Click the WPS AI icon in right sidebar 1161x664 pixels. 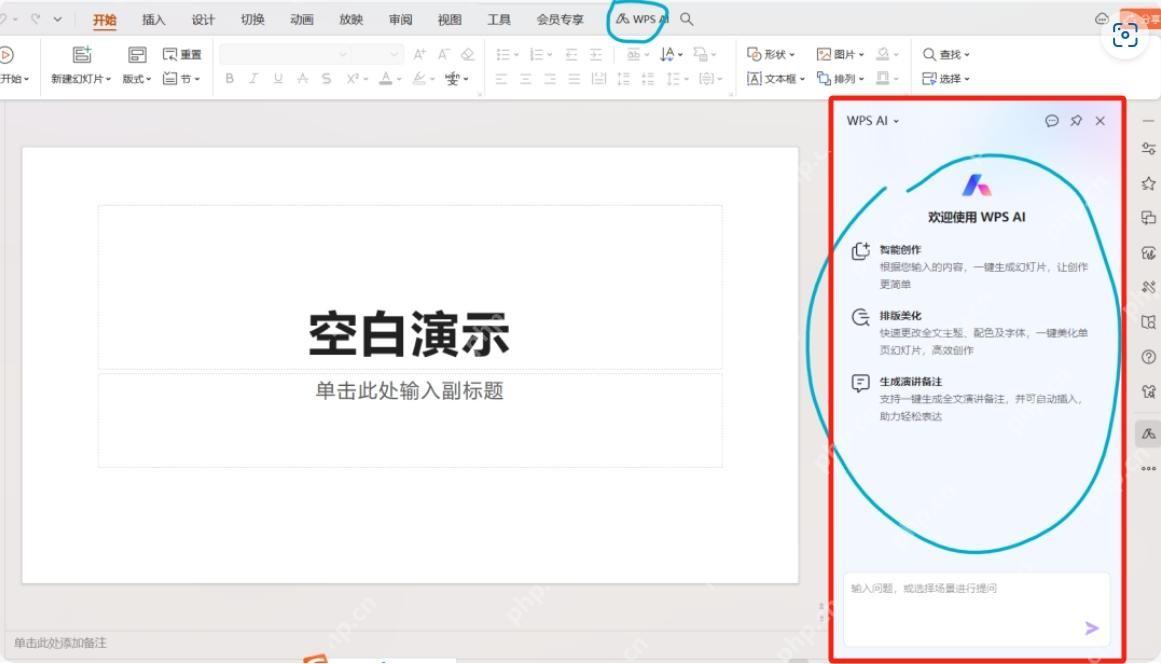tap(1148, 434)
